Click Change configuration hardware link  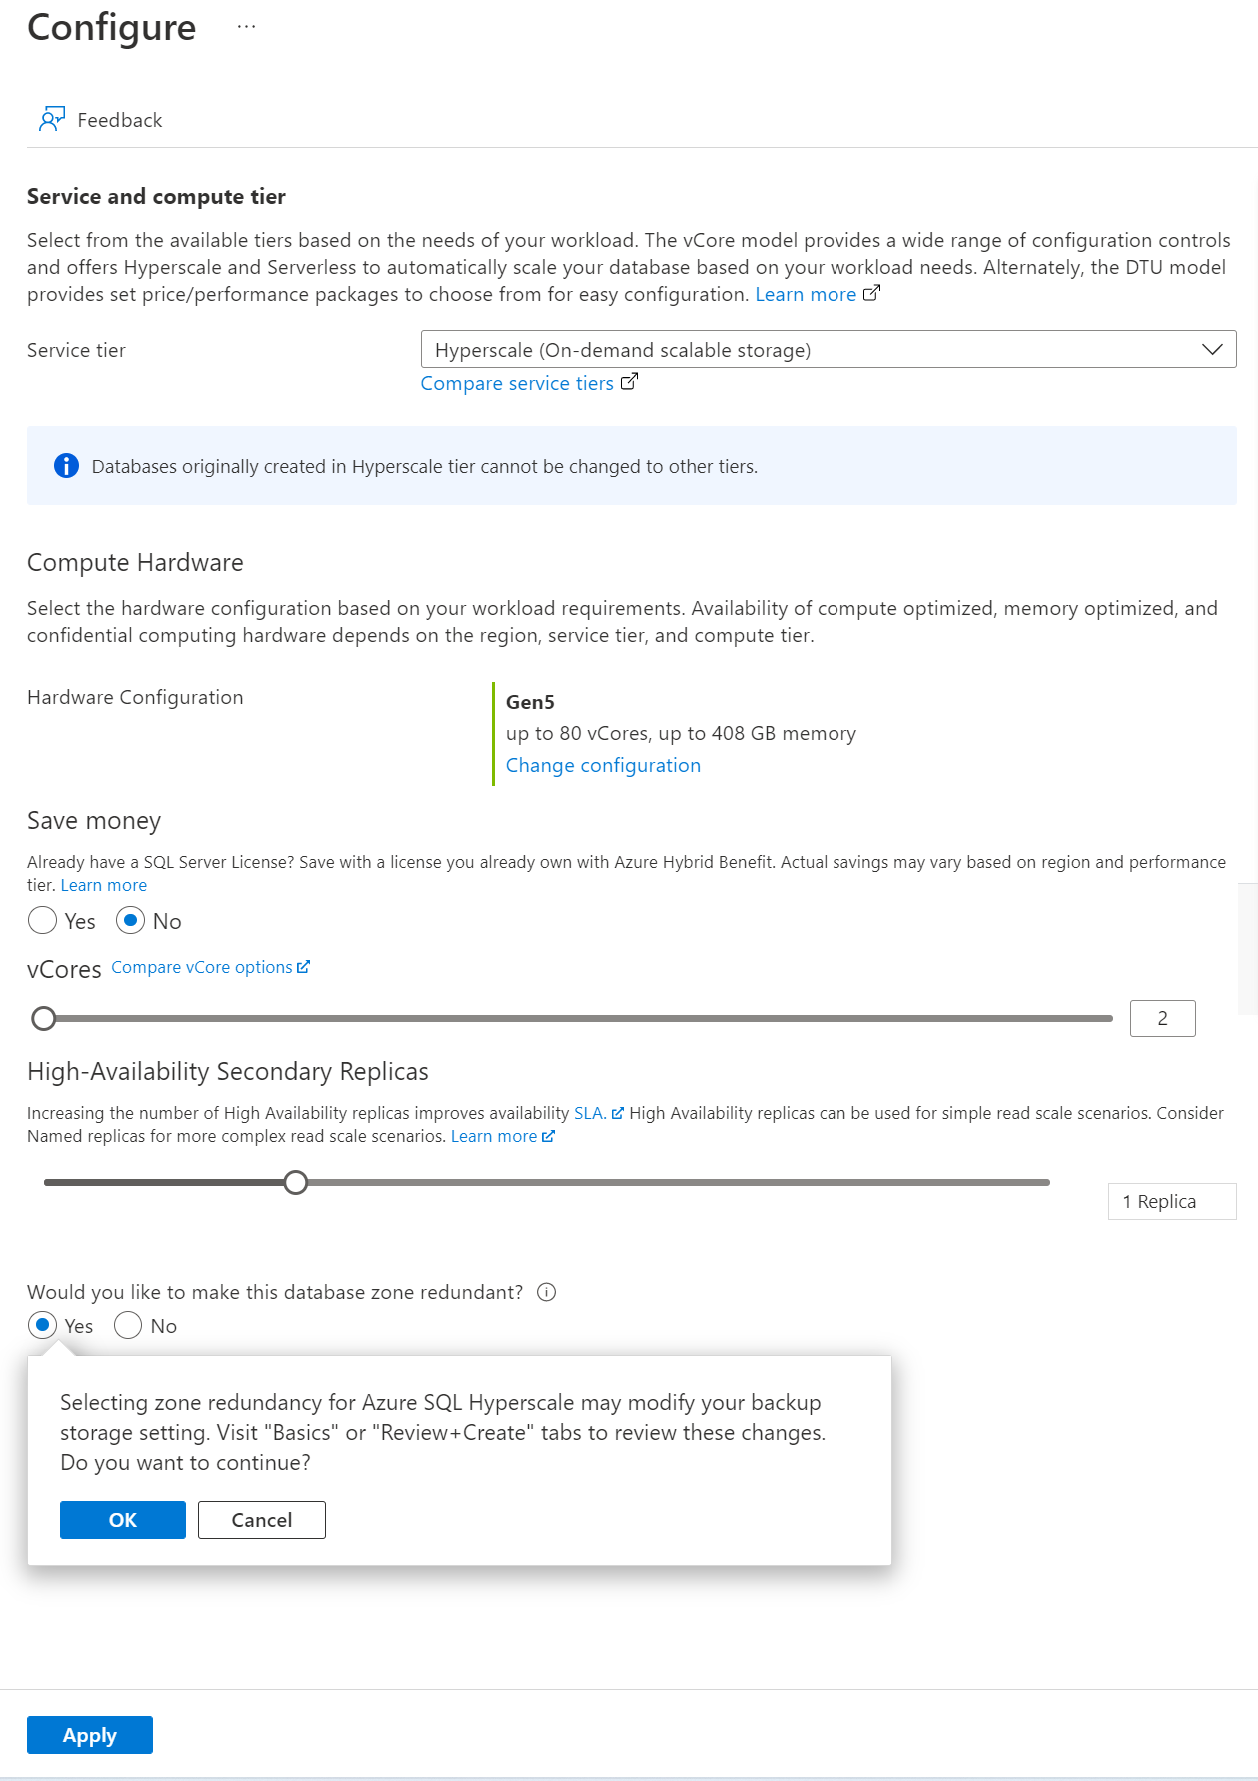coord(603,765)
